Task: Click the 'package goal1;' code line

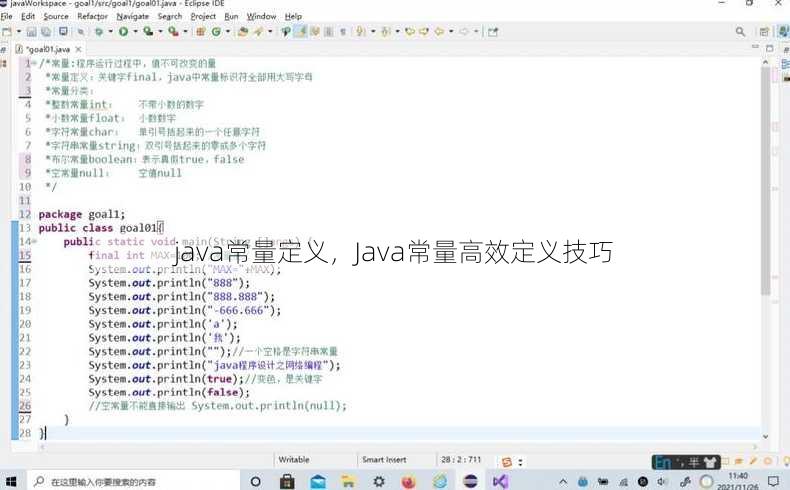Action: coord(82,214)
